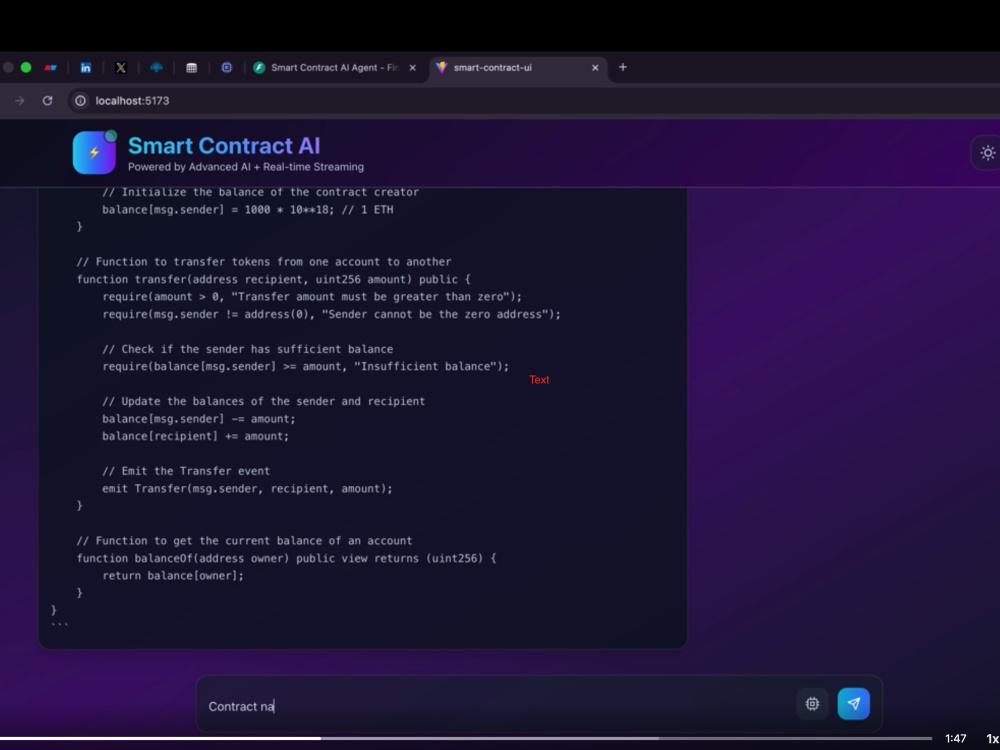Click 'balance[msg.sender] -= amount;' line
This screenshot has height=750, width=1000.
198,419
